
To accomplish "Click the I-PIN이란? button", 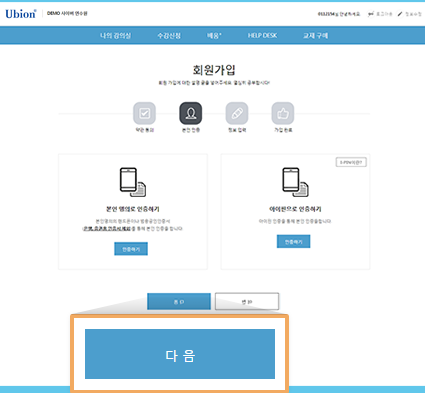I will click(351, 162).
